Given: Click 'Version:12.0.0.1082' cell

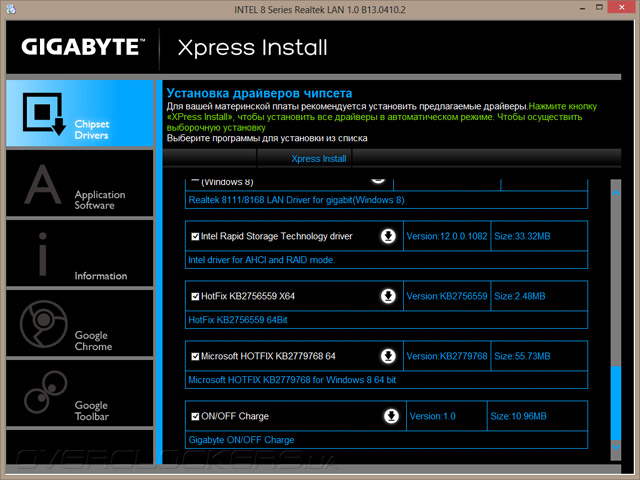Looking at the screenshot, I should [x=447, y=236].
